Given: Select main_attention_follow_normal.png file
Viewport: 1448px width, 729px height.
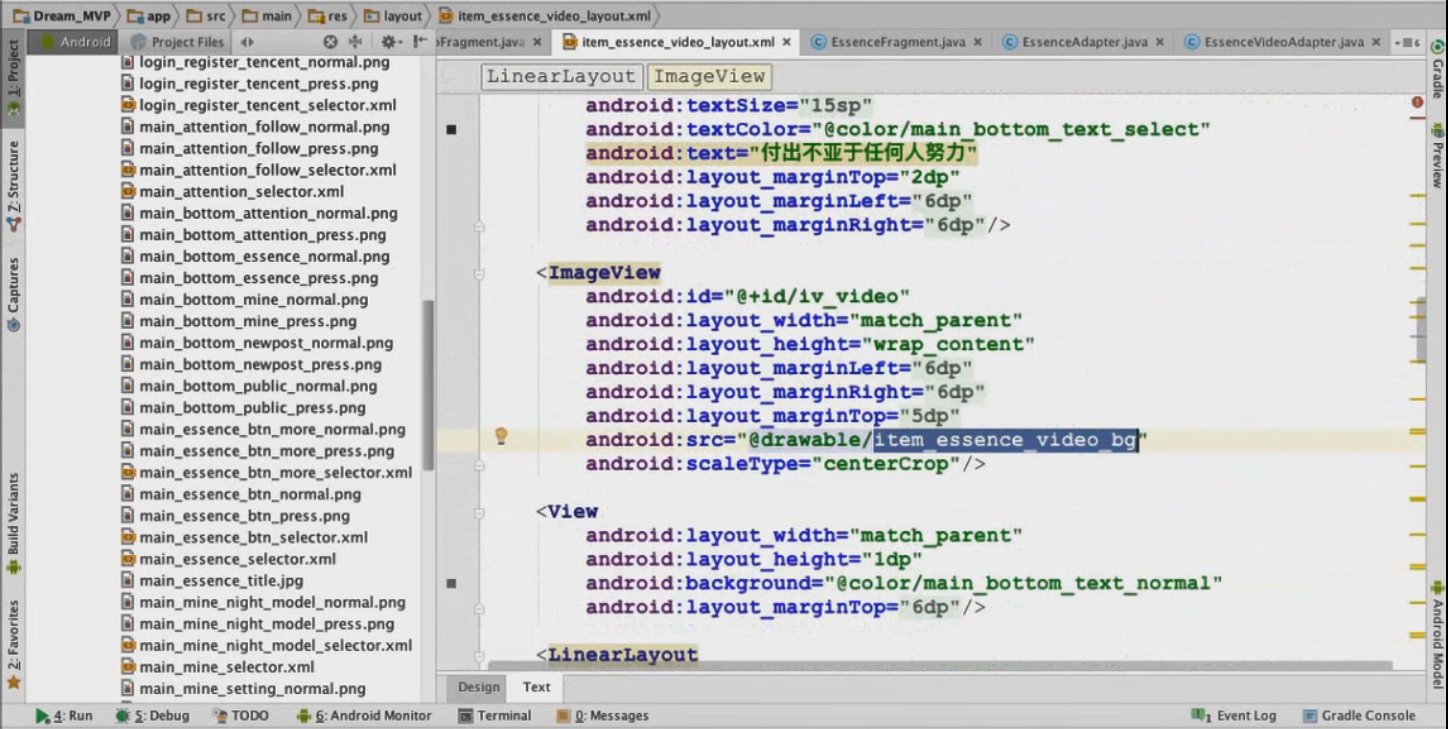Looking at the screenshot, I should (x=255, y=127).
